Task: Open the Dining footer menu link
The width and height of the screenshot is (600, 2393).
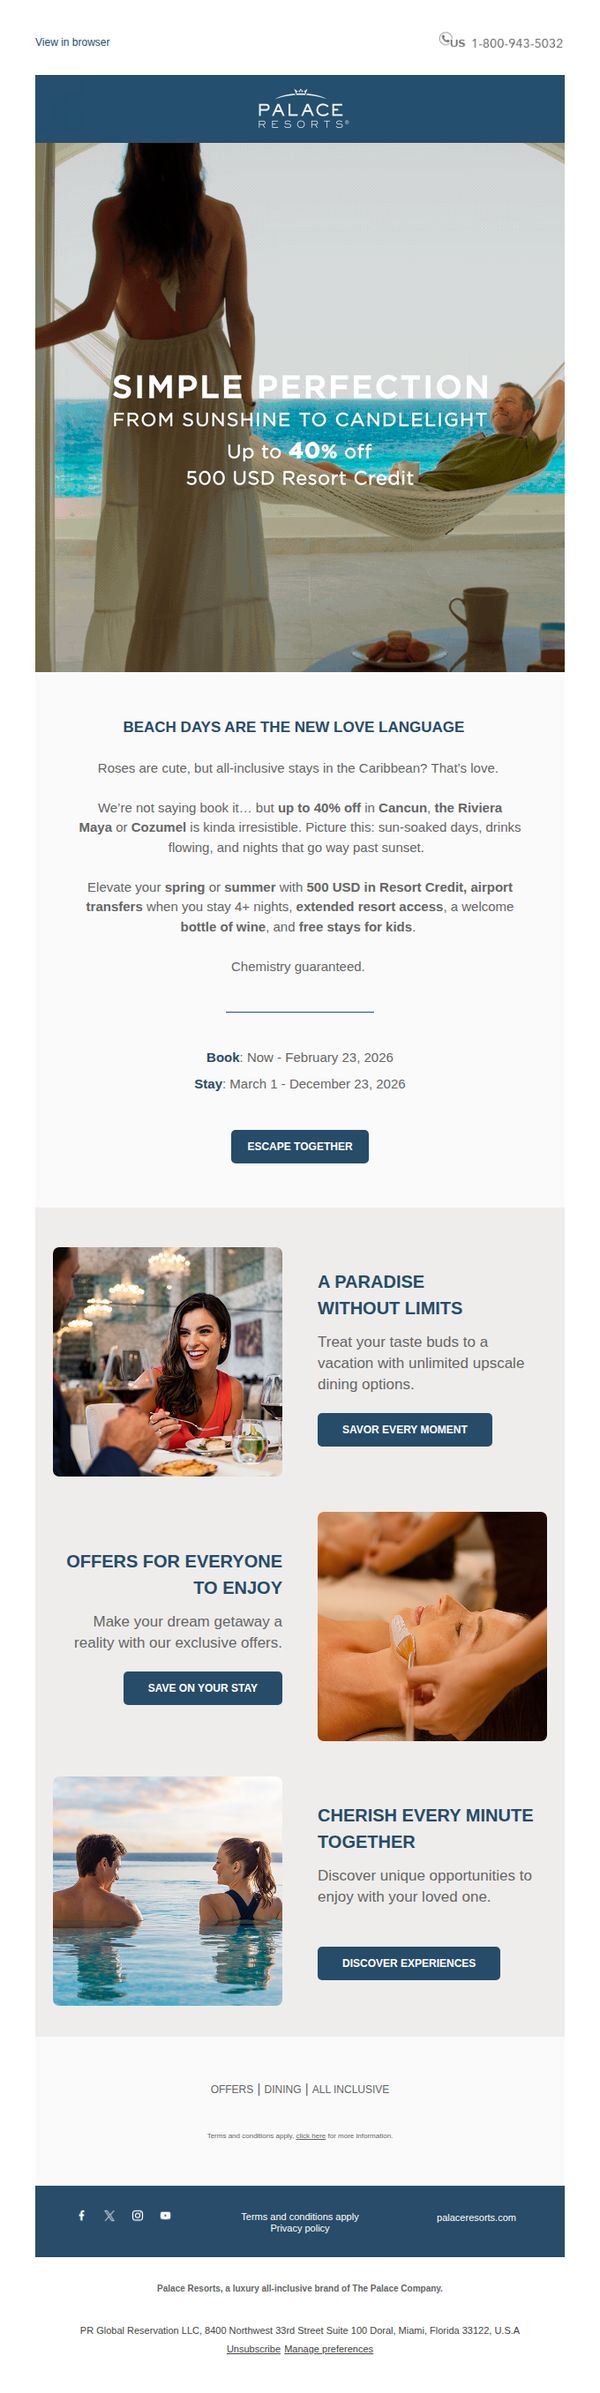Action: (x=282, y=2089)
